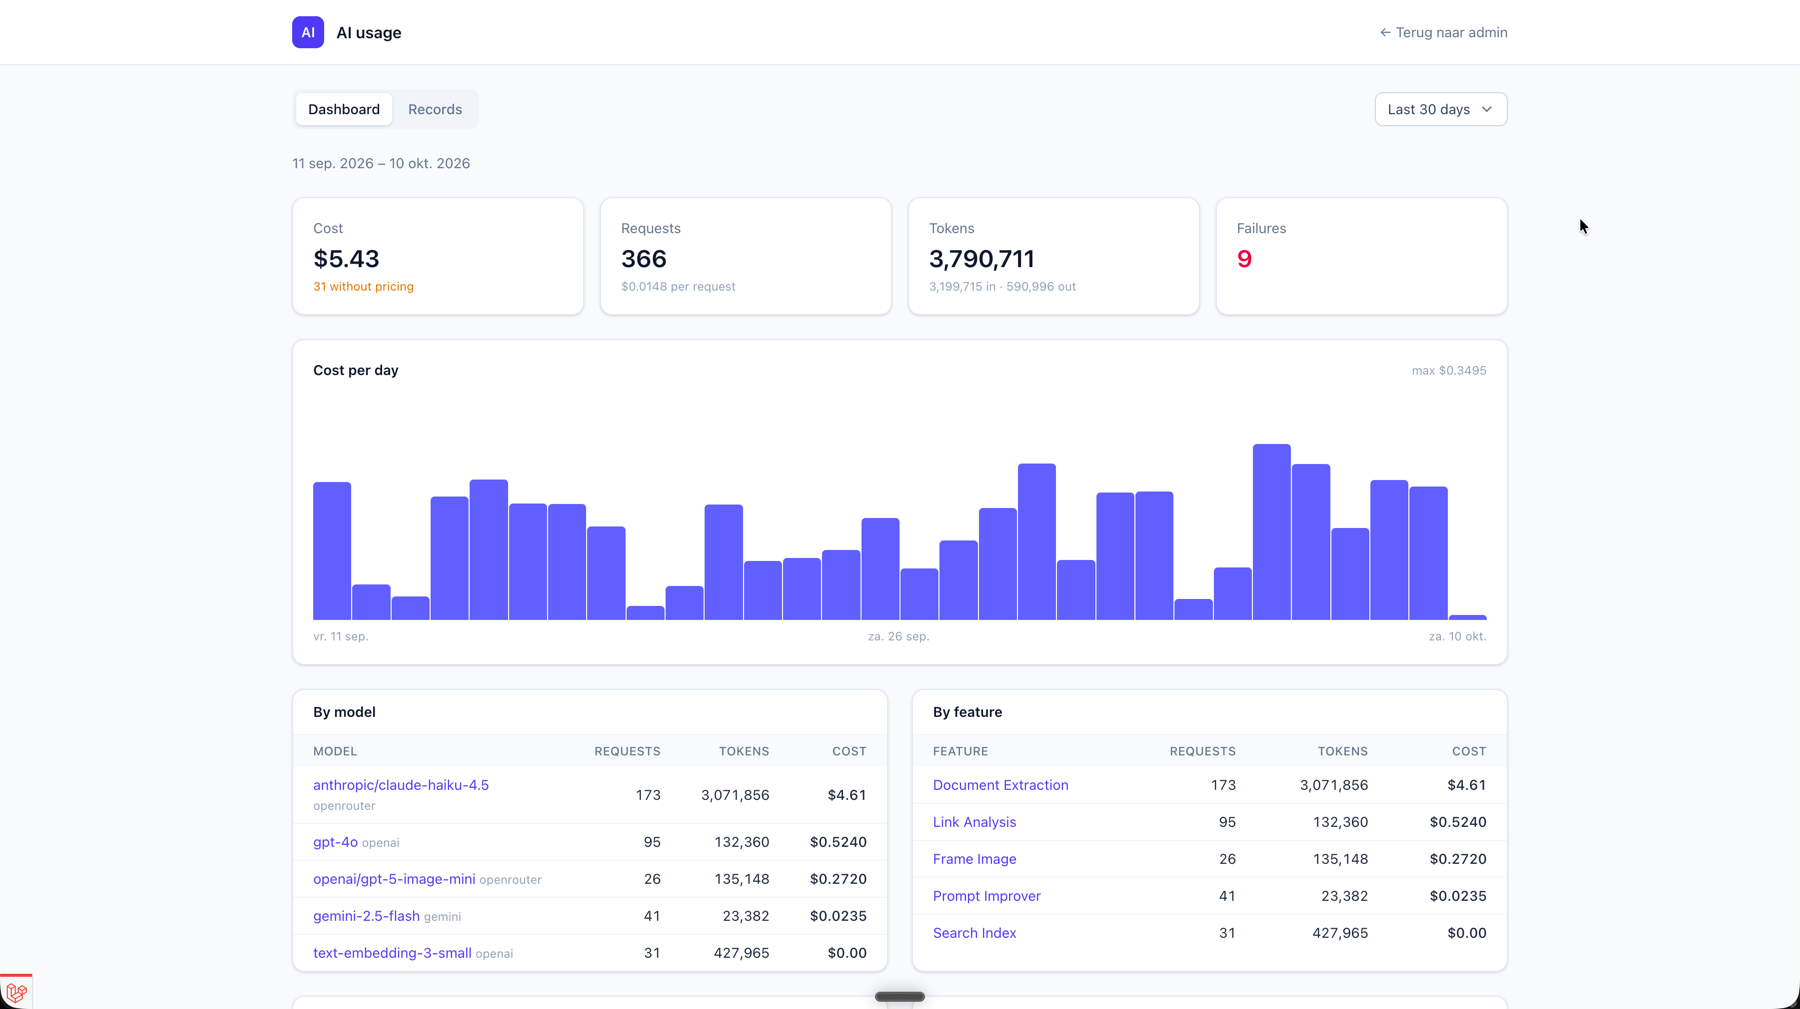The width and height of the screenshot is (1800, 1009).
Task: Click the 3,790,711 tokens value
Action: 982,259
